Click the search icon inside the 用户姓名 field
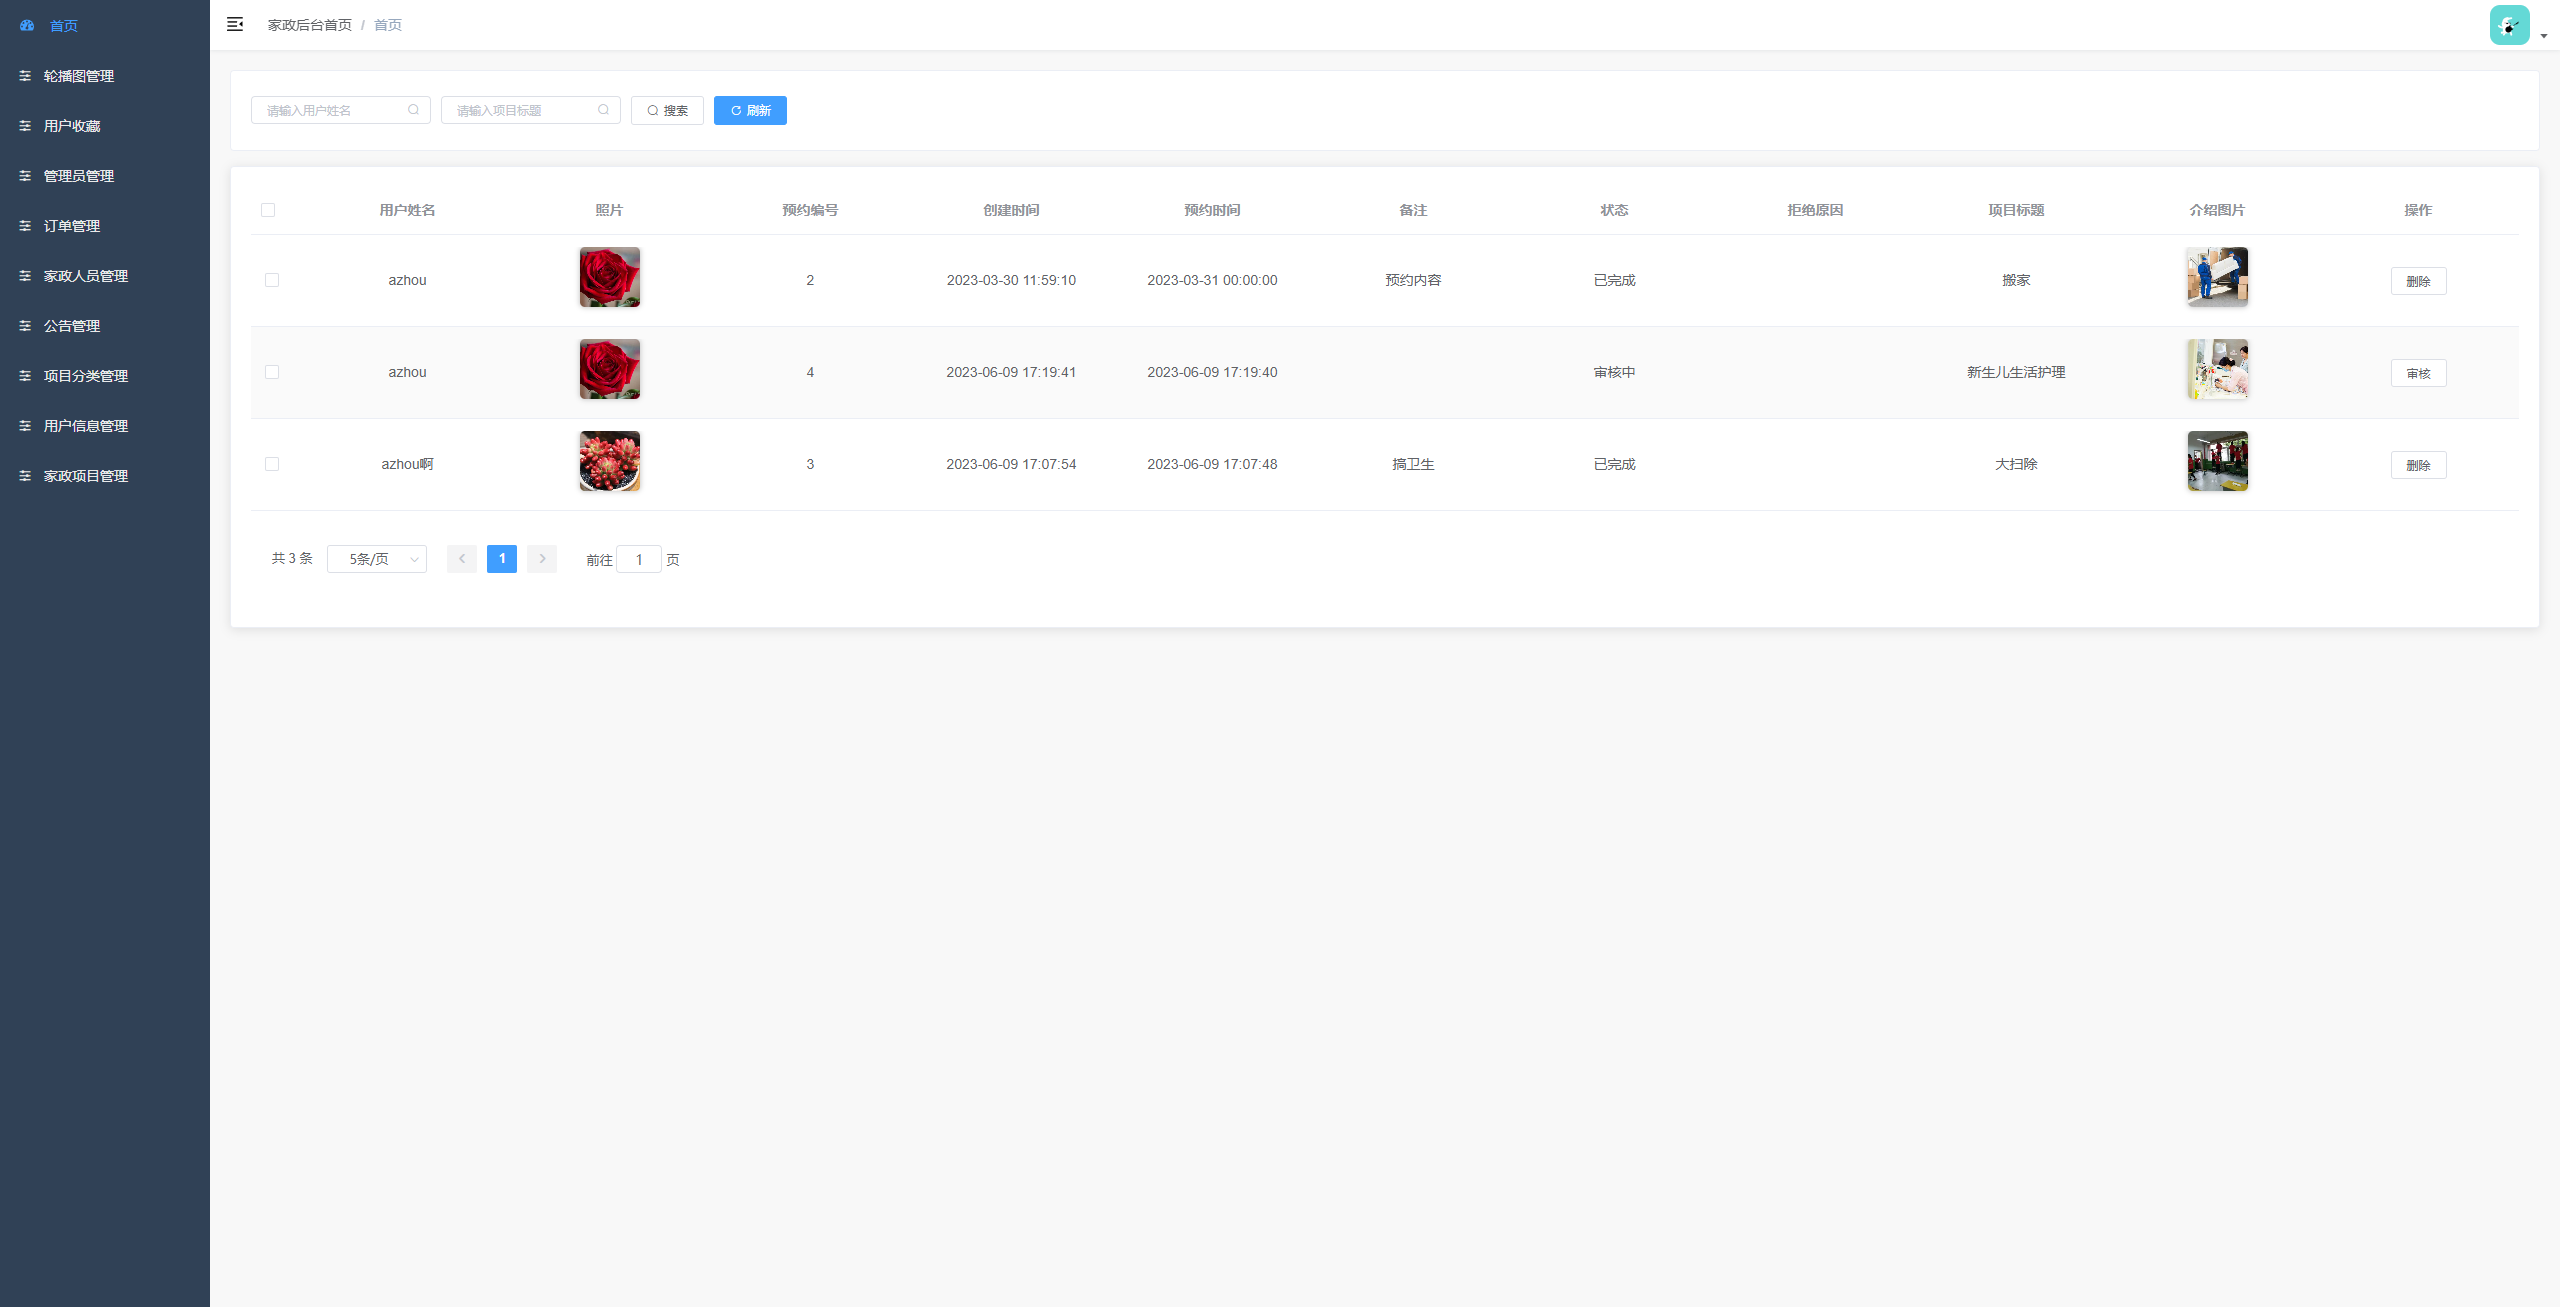The image size is (2560, 1307). coord(413,110)
